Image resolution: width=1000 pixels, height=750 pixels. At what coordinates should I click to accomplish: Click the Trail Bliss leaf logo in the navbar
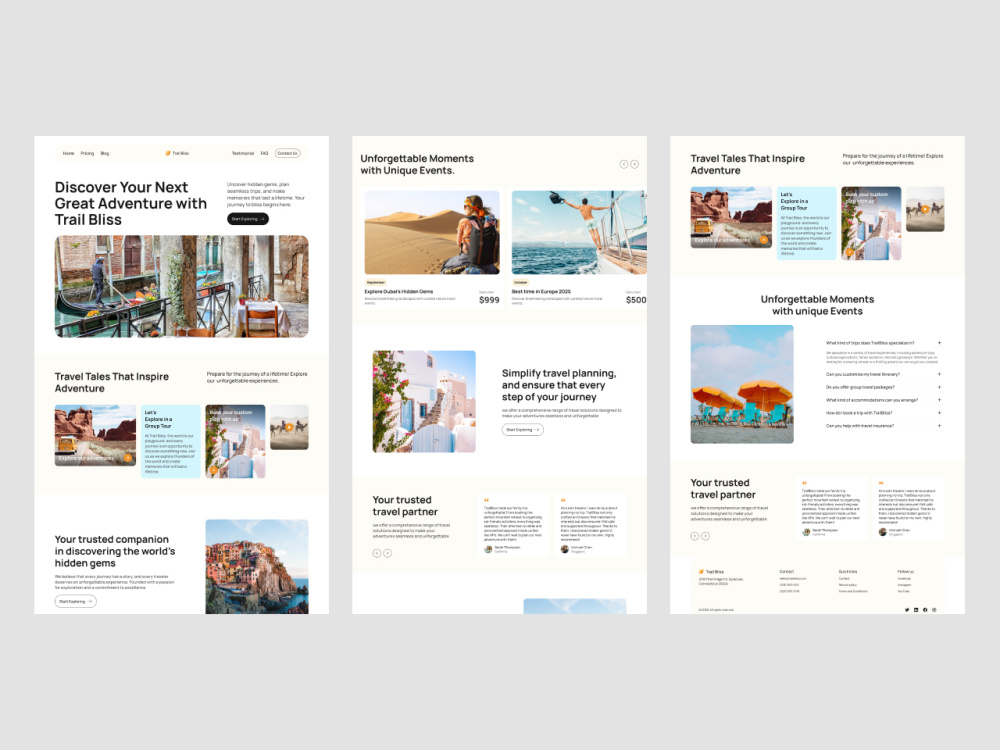pos(177,153)
